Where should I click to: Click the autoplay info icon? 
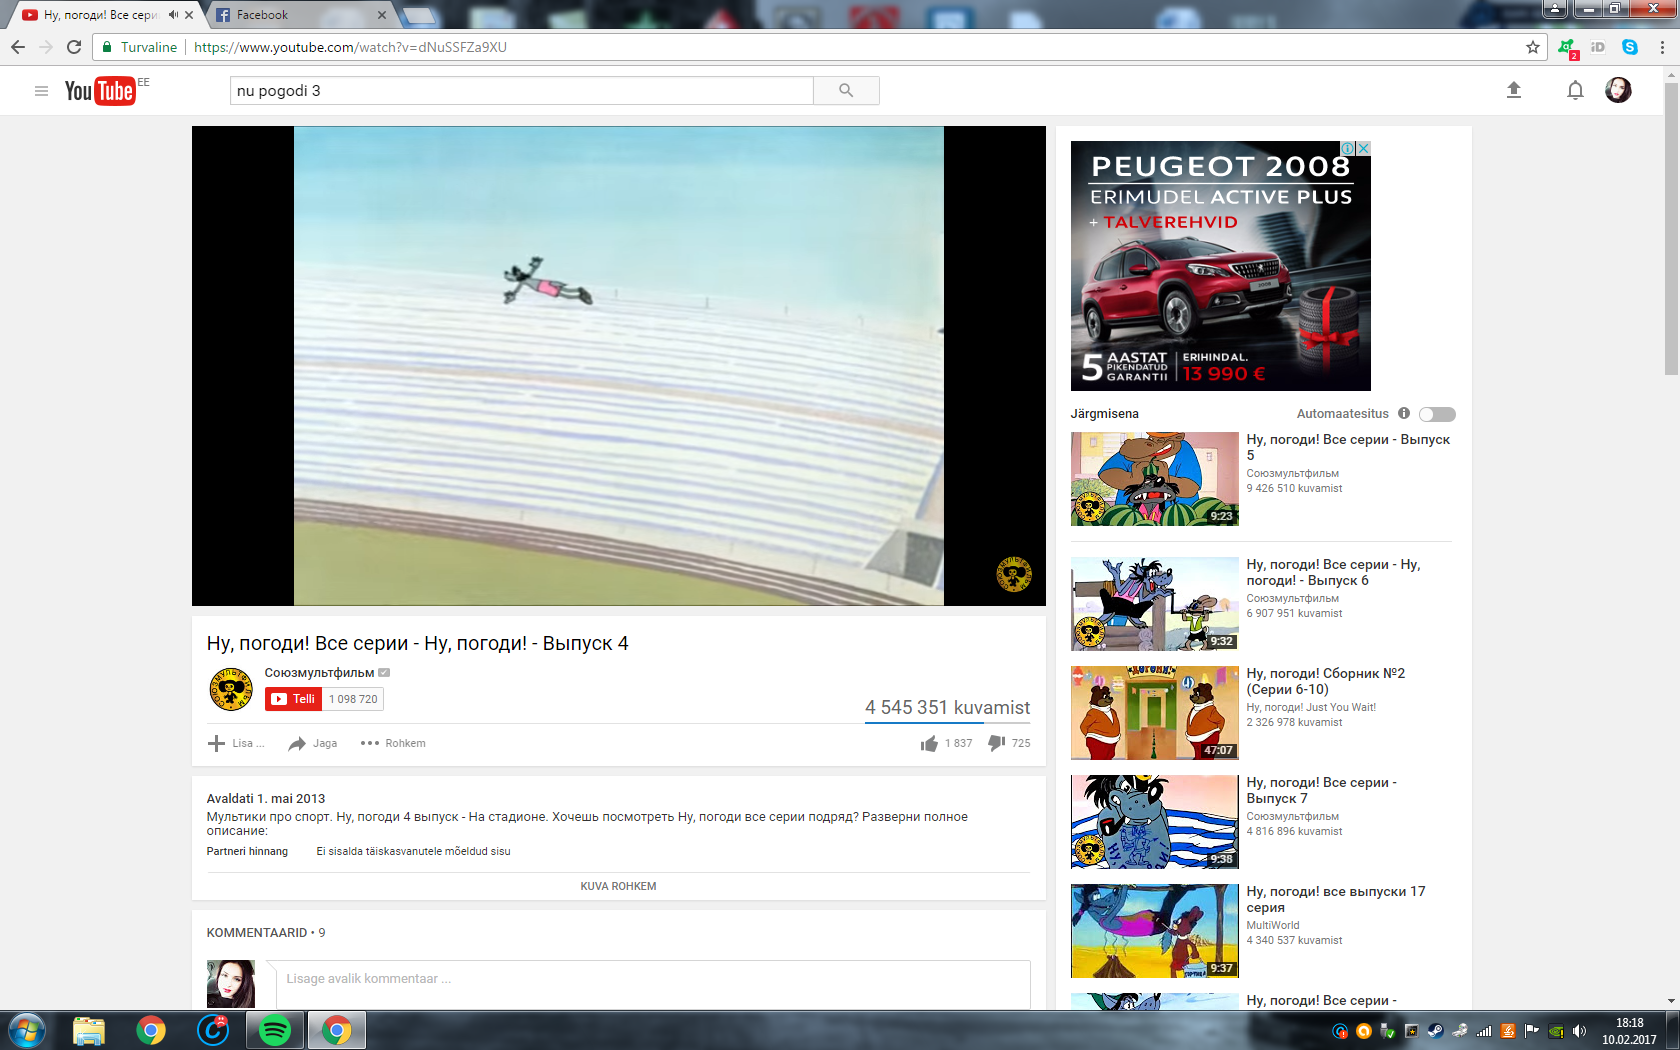(x=1404, y=413)
